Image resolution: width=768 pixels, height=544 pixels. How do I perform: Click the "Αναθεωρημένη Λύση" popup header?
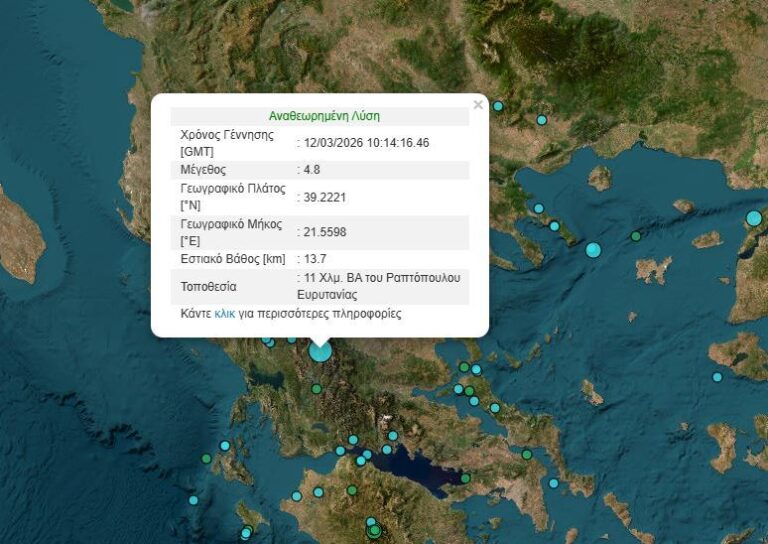pos(324,115)
